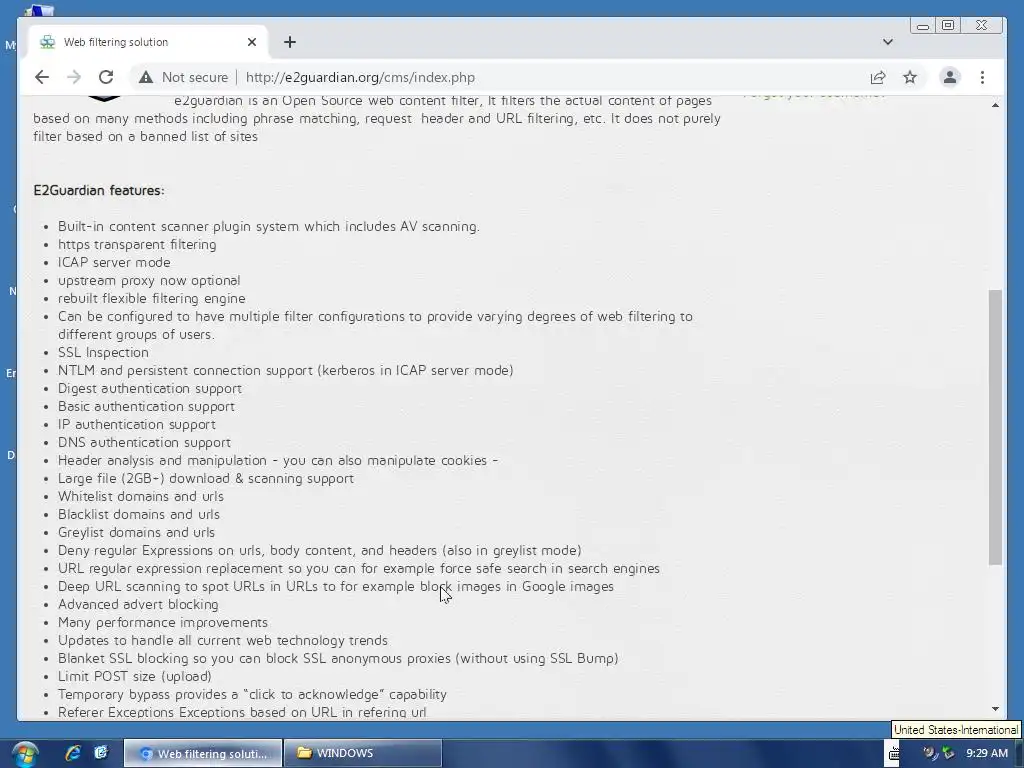The image size is (1024, 768).
Task: Click 'SSL Inspection' list item
Action: [x=103, y=352]
